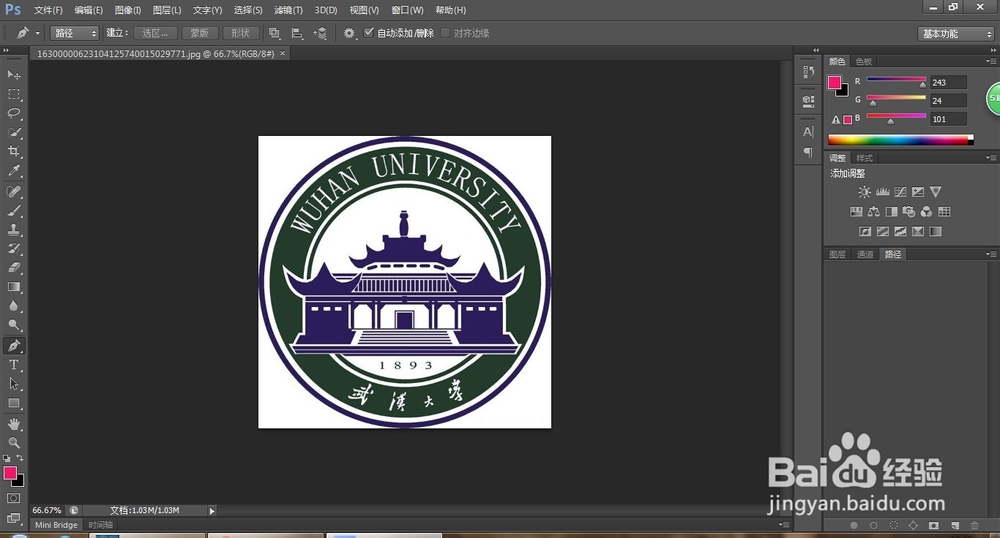The width and height of the screenshot is (1000, 538).
Task: Open the Adjustments panel flyout menu
Action: [x=990, y=157]
